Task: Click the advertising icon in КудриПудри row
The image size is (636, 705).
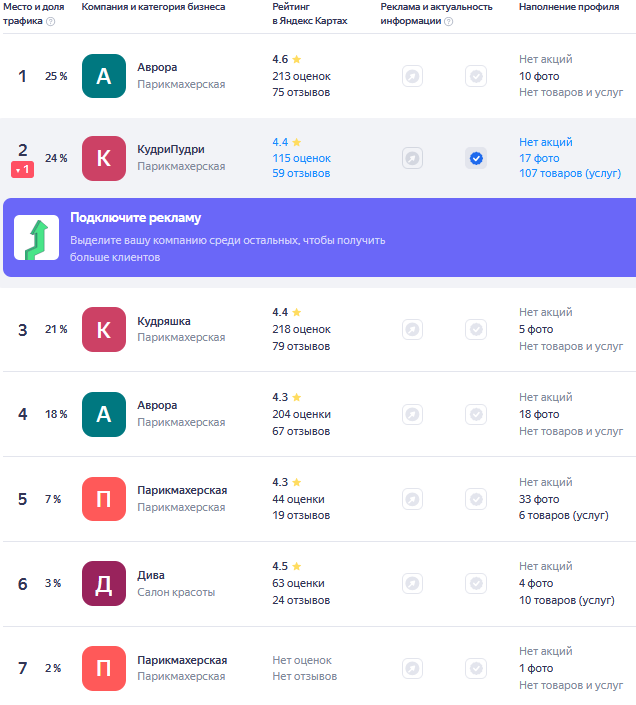Action: (412, 158)
